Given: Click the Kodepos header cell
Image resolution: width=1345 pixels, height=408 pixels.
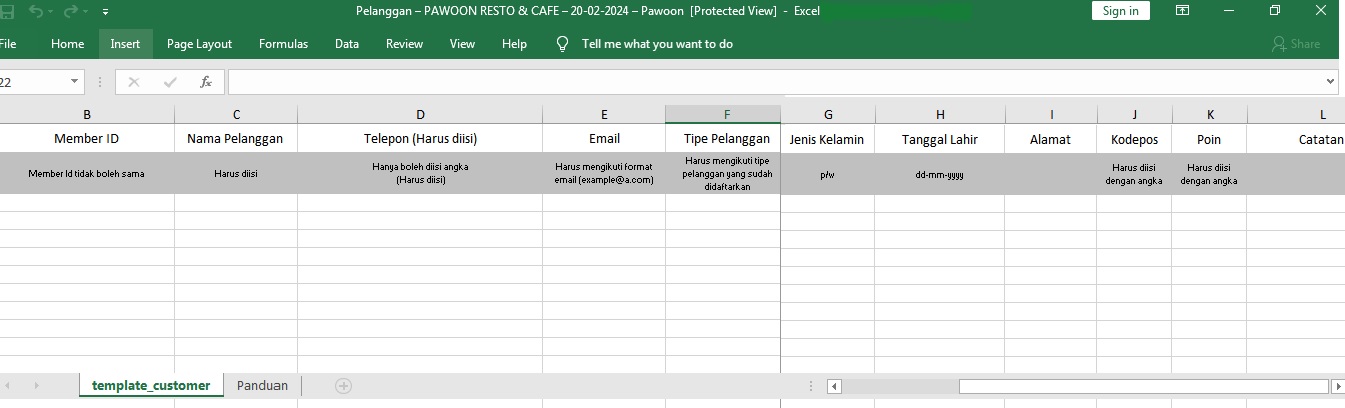Looking at the screenshot, I should click(1135, 139).
